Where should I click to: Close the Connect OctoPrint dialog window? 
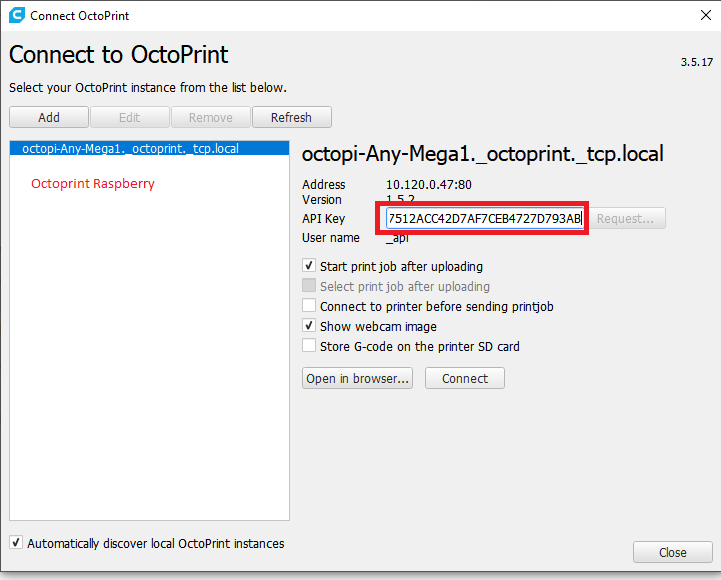click(x=706, y=15)
